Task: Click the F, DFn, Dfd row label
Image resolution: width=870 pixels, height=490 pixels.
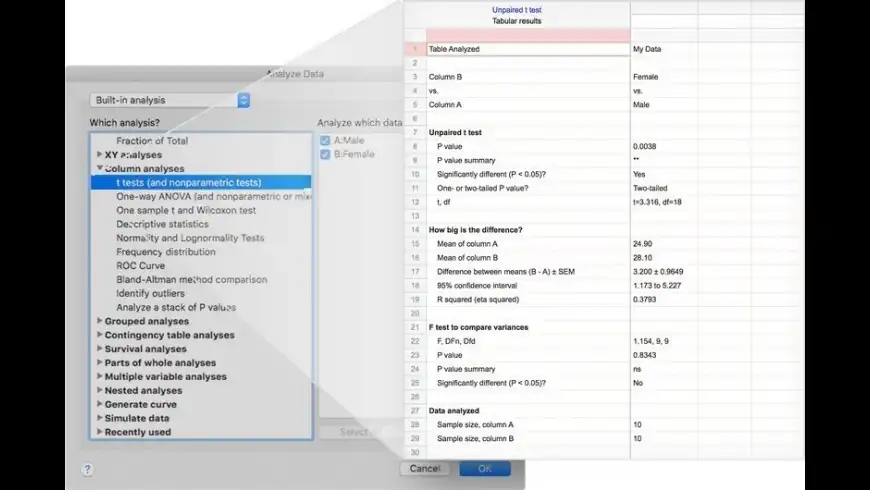Action: click(456, 341)
